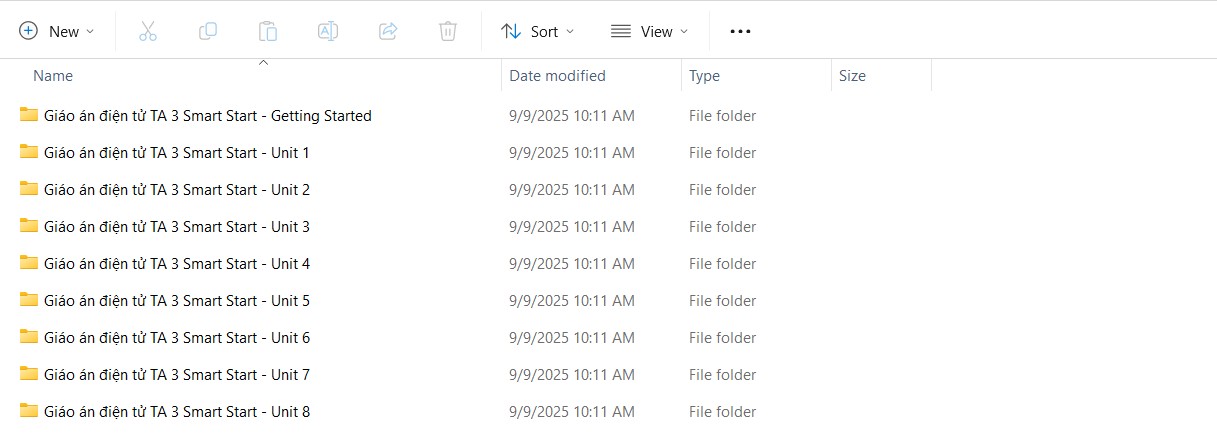Image resolution: width=1217 pixels, height=433 pixels.
Task: Select the Smart Start Unit 5 folder
Action: [x=177, y=301]
